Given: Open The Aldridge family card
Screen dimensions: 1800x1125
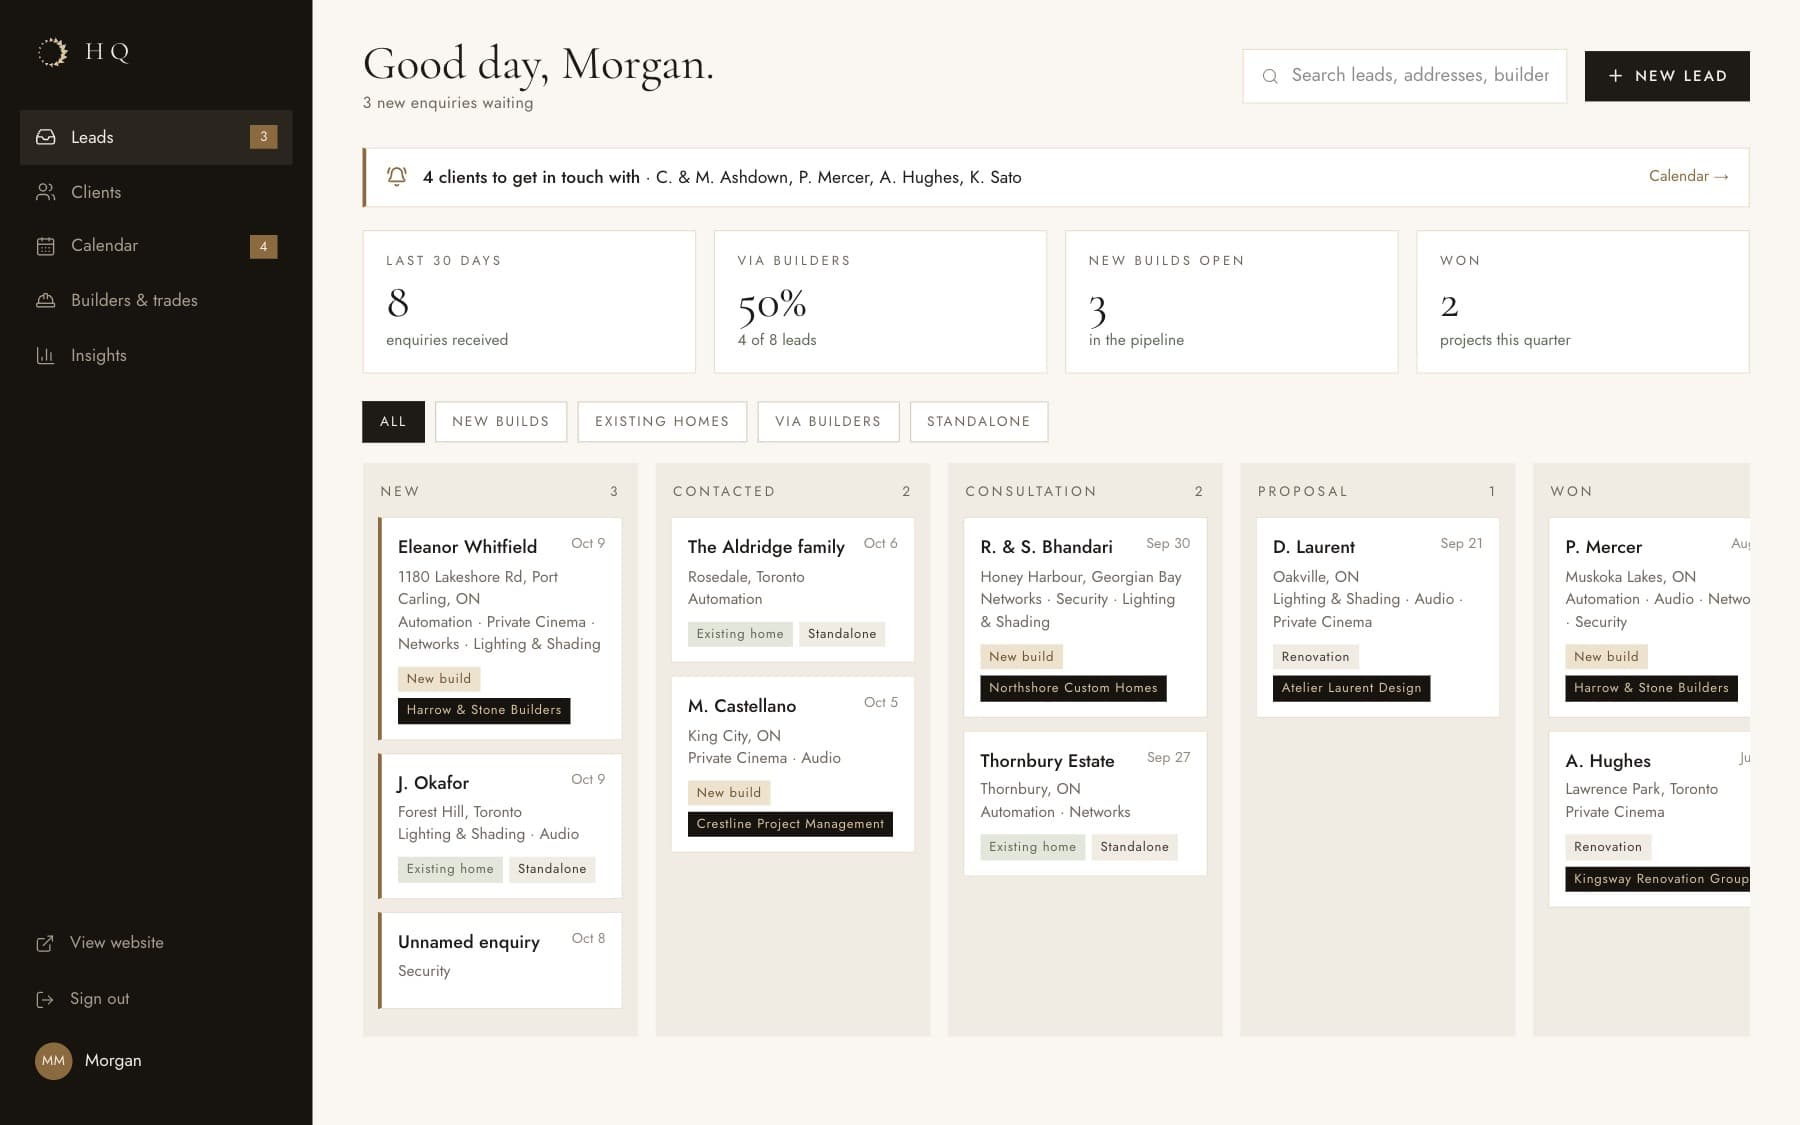Looking at the screenshot, I should click(x=793, y=589).
